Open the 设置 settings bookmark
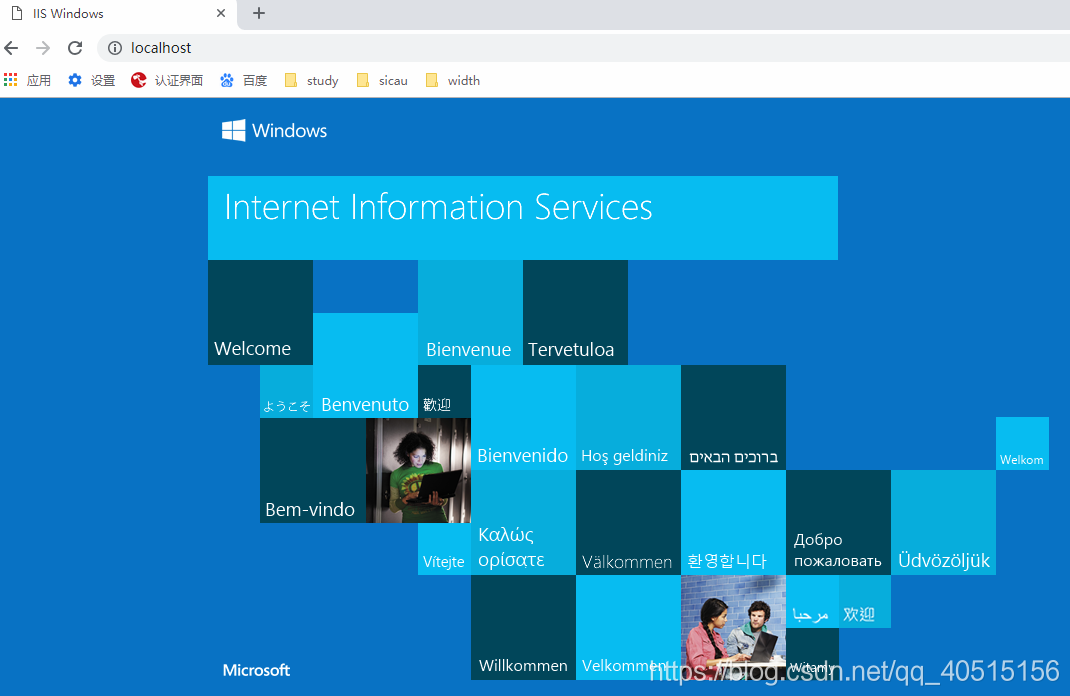This screenshot has width=1070, height=696. coord(92,81)
